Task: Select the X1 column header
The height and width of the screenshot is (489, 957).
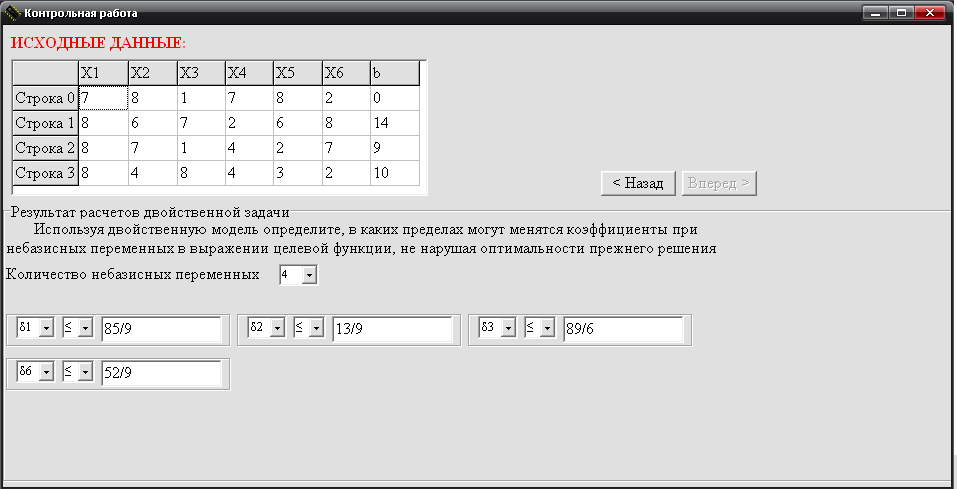Action: (x=103, y=73)
